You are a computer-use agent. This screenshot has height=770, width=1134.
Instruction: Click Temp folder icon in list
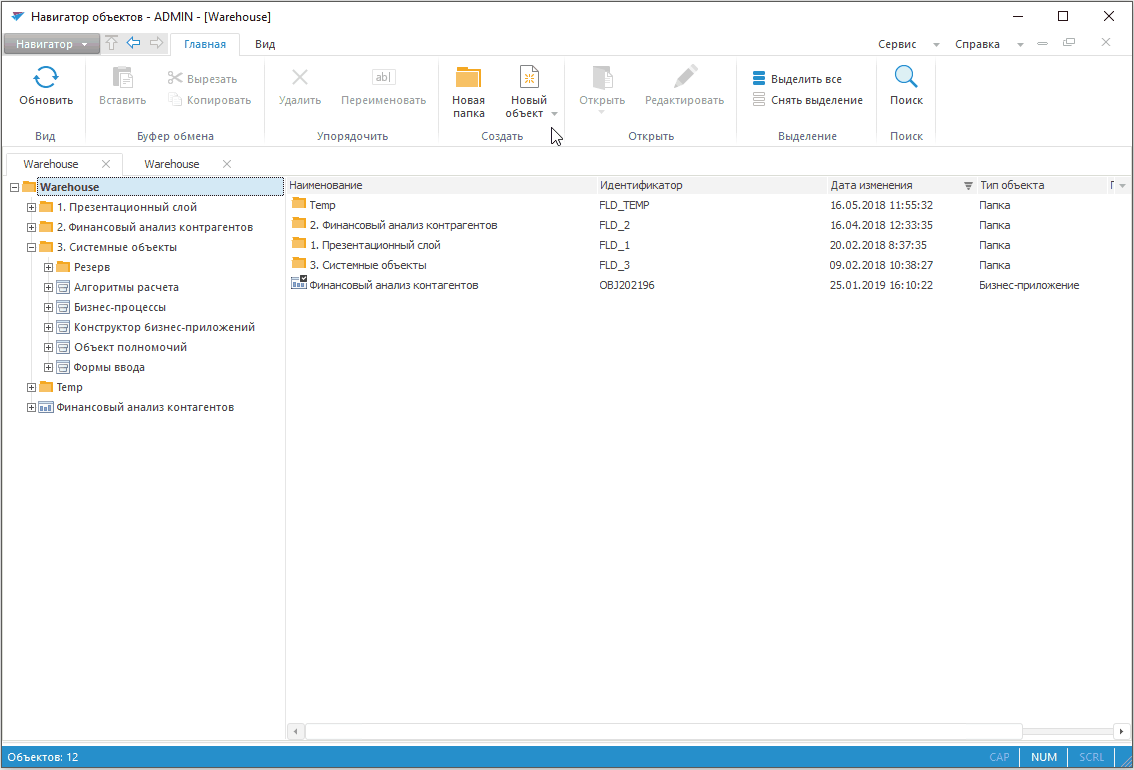click(299, 204)
